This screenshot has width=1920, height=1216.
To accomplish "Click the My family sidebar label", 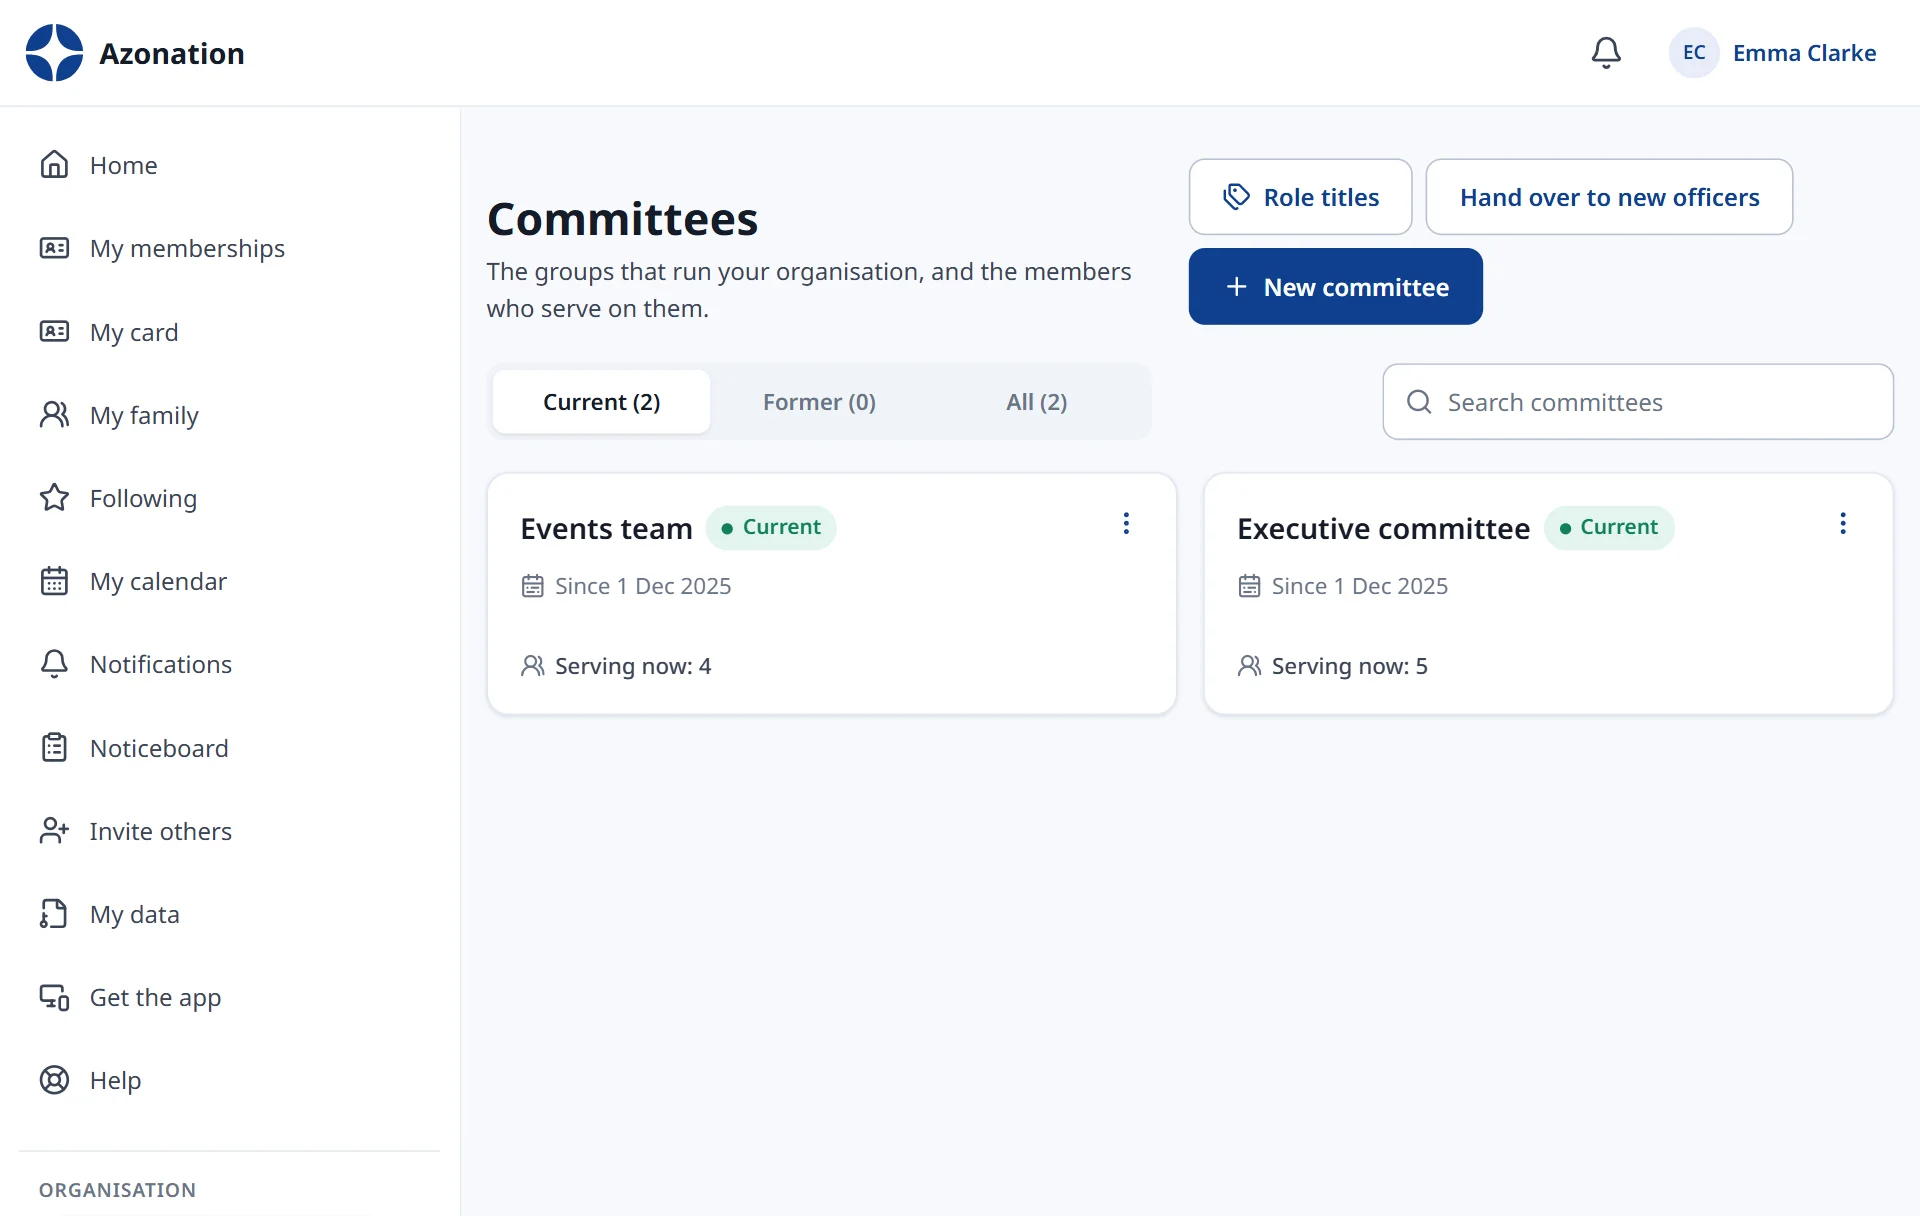I will click(144, 415).
